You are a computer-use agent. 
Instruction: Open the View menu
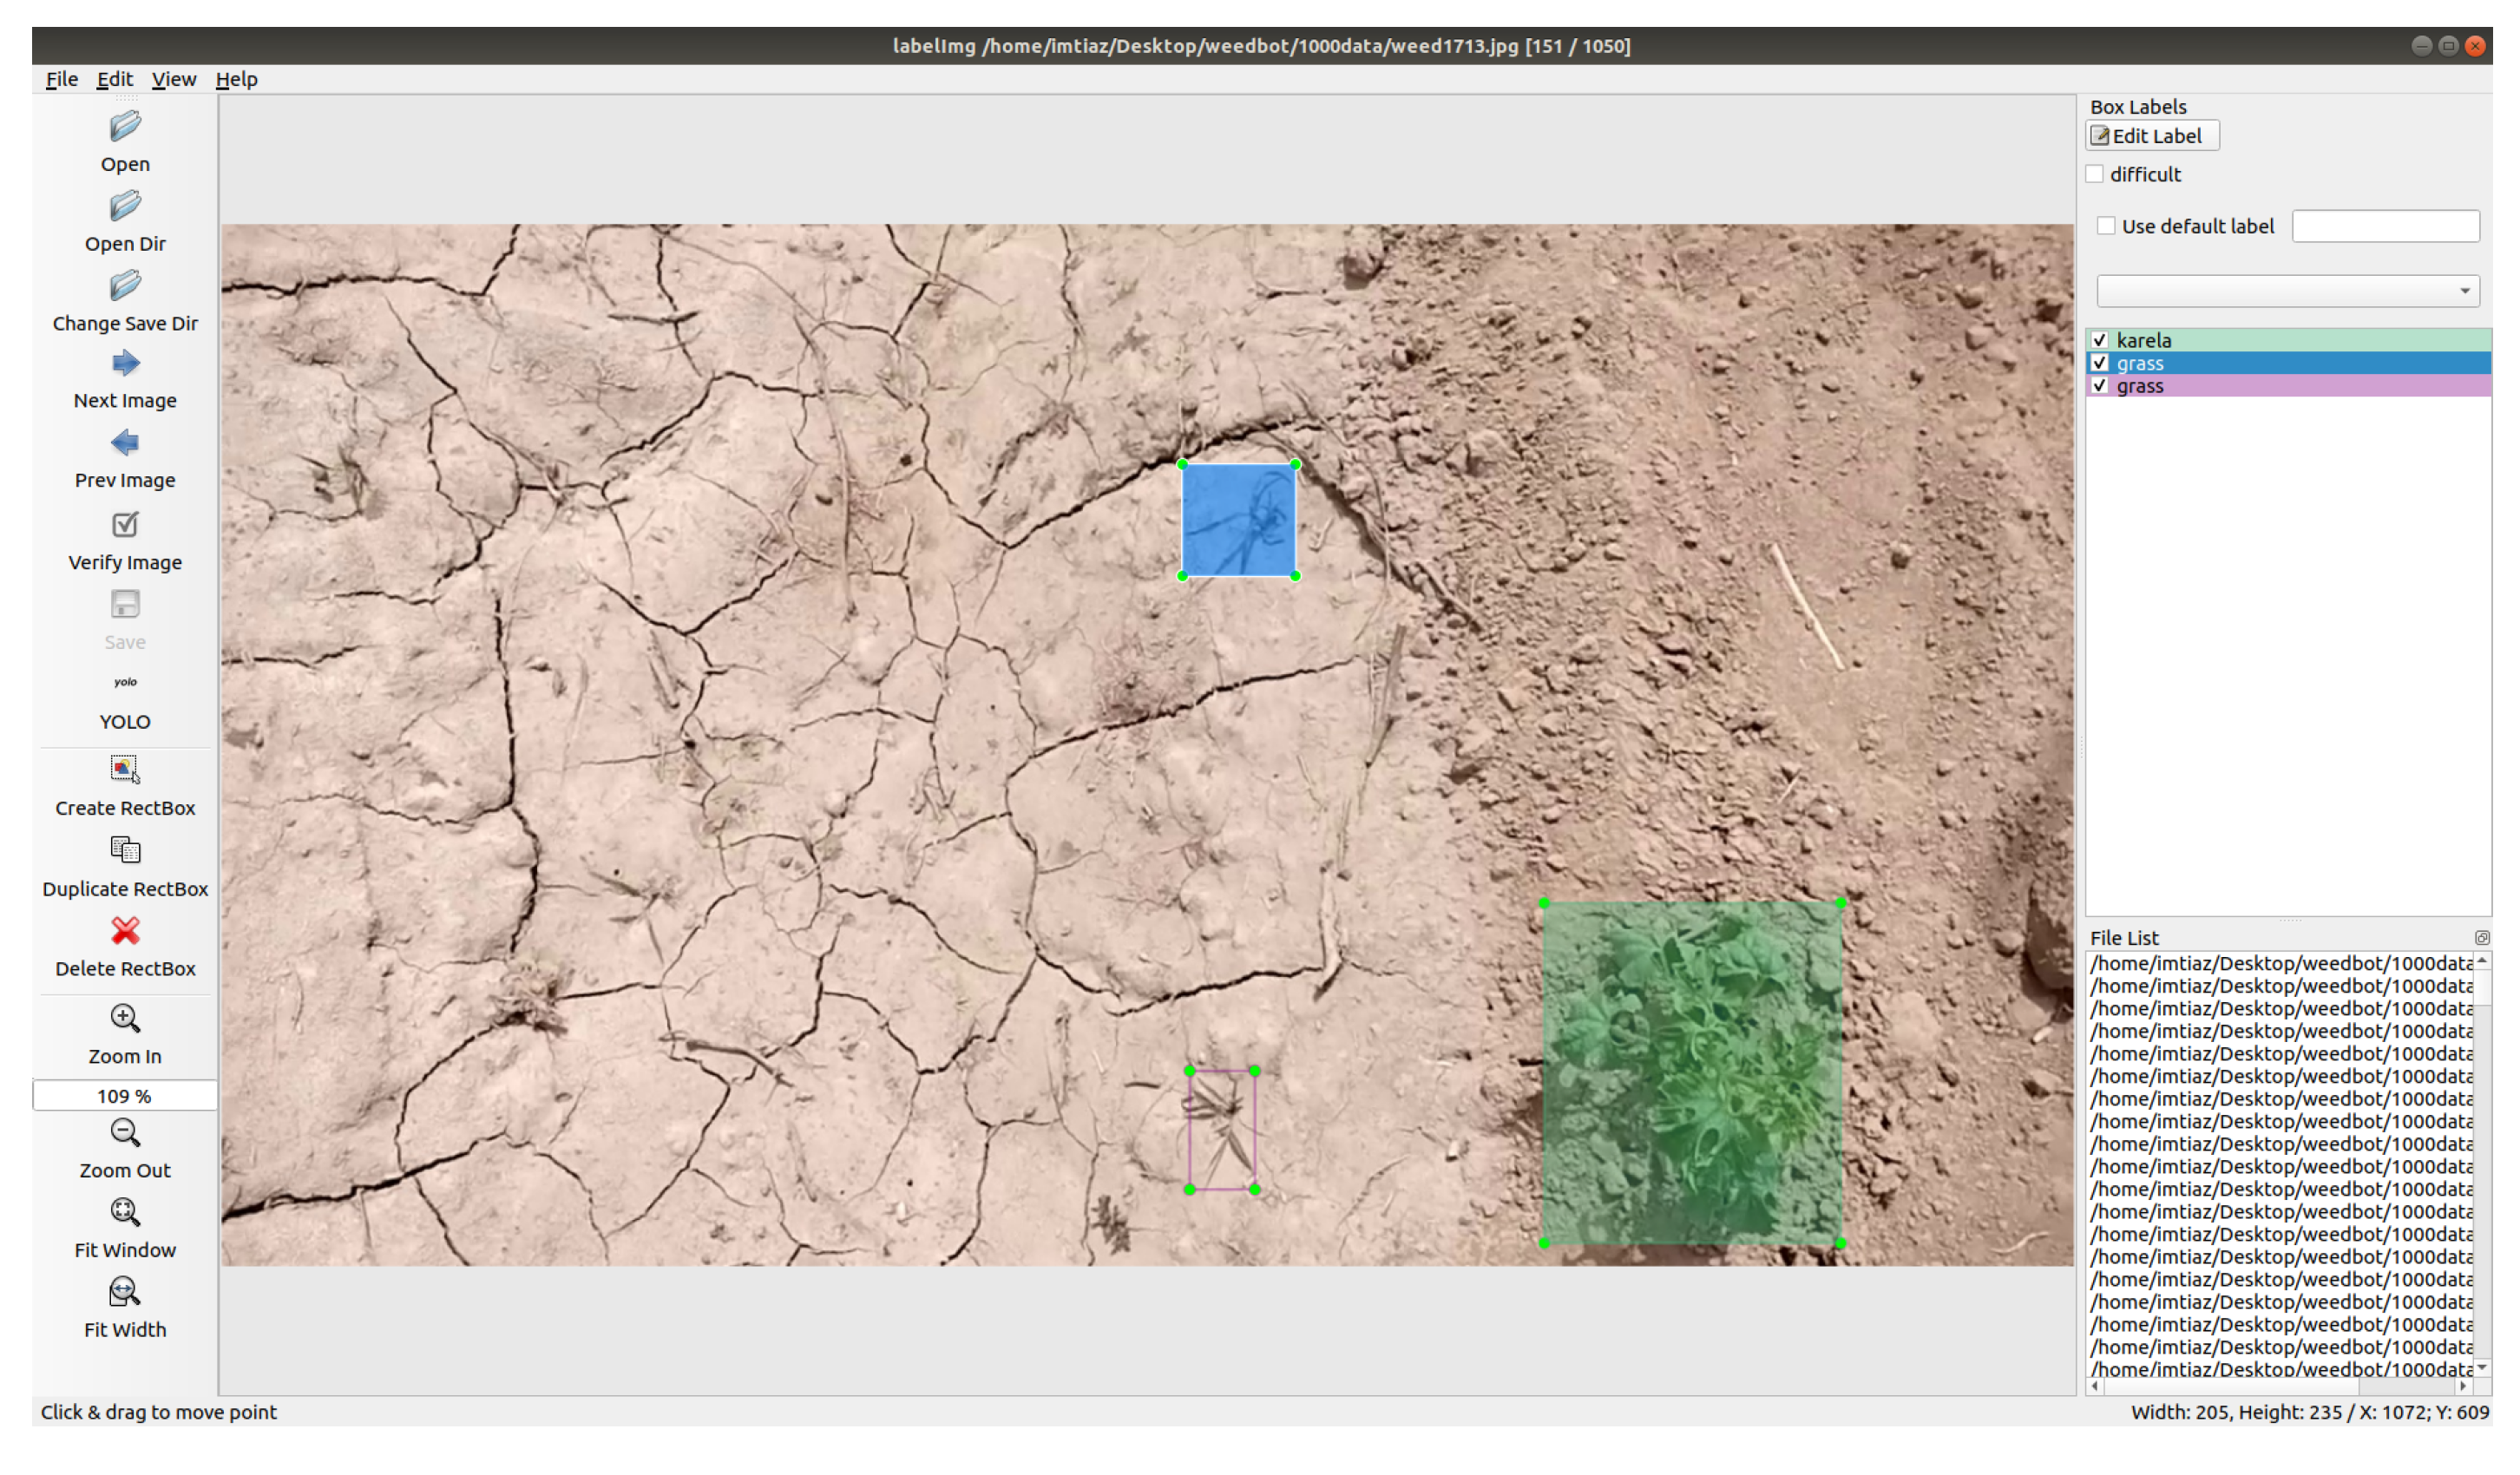click(x=173, y=79)
